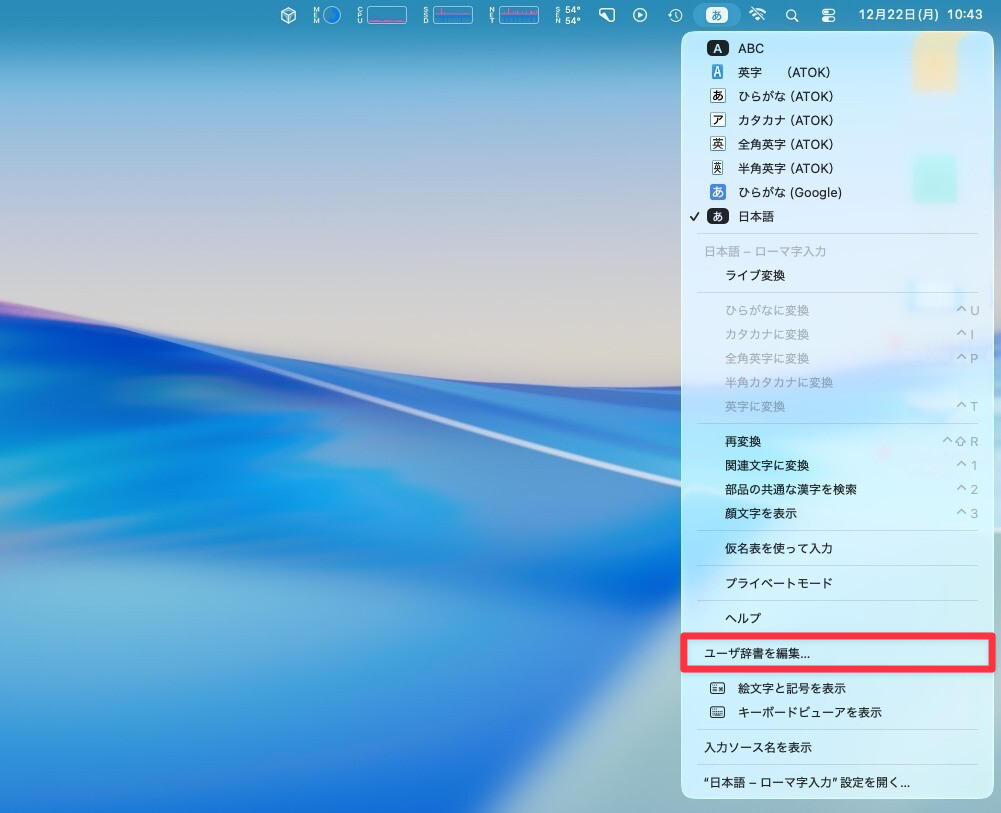1001x813 pixels.
Task: Choose 仮名表を使って入力 menu item
Action: point(838,549)
